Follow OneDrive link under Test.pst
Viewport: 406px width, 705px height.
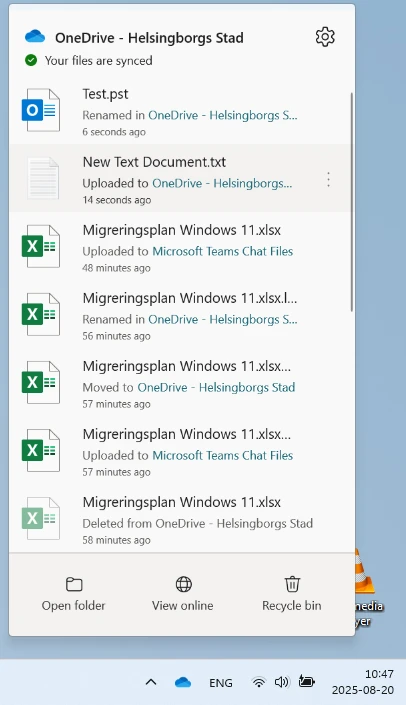point(223,116)
